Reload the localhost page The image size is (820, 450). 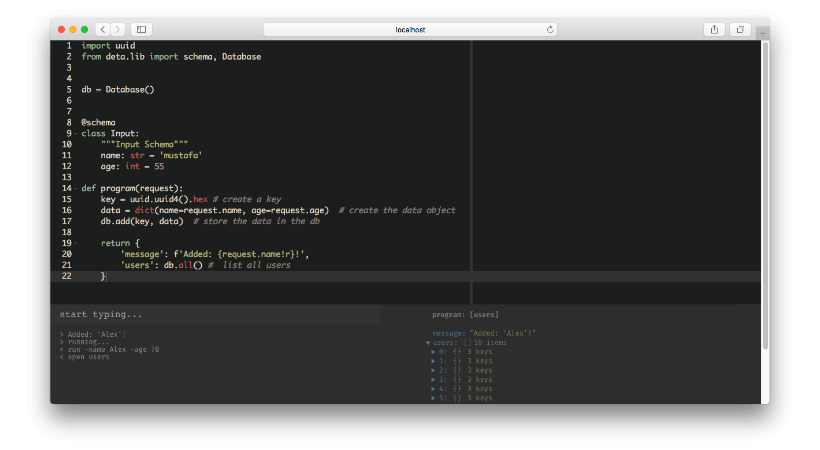tap(550, 29)
